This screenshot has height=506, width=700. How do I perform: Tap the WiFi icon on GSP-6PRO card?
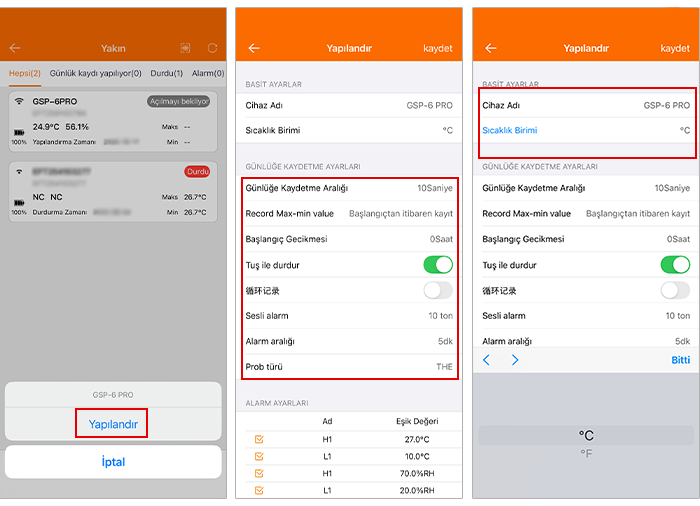click(19, 102)
